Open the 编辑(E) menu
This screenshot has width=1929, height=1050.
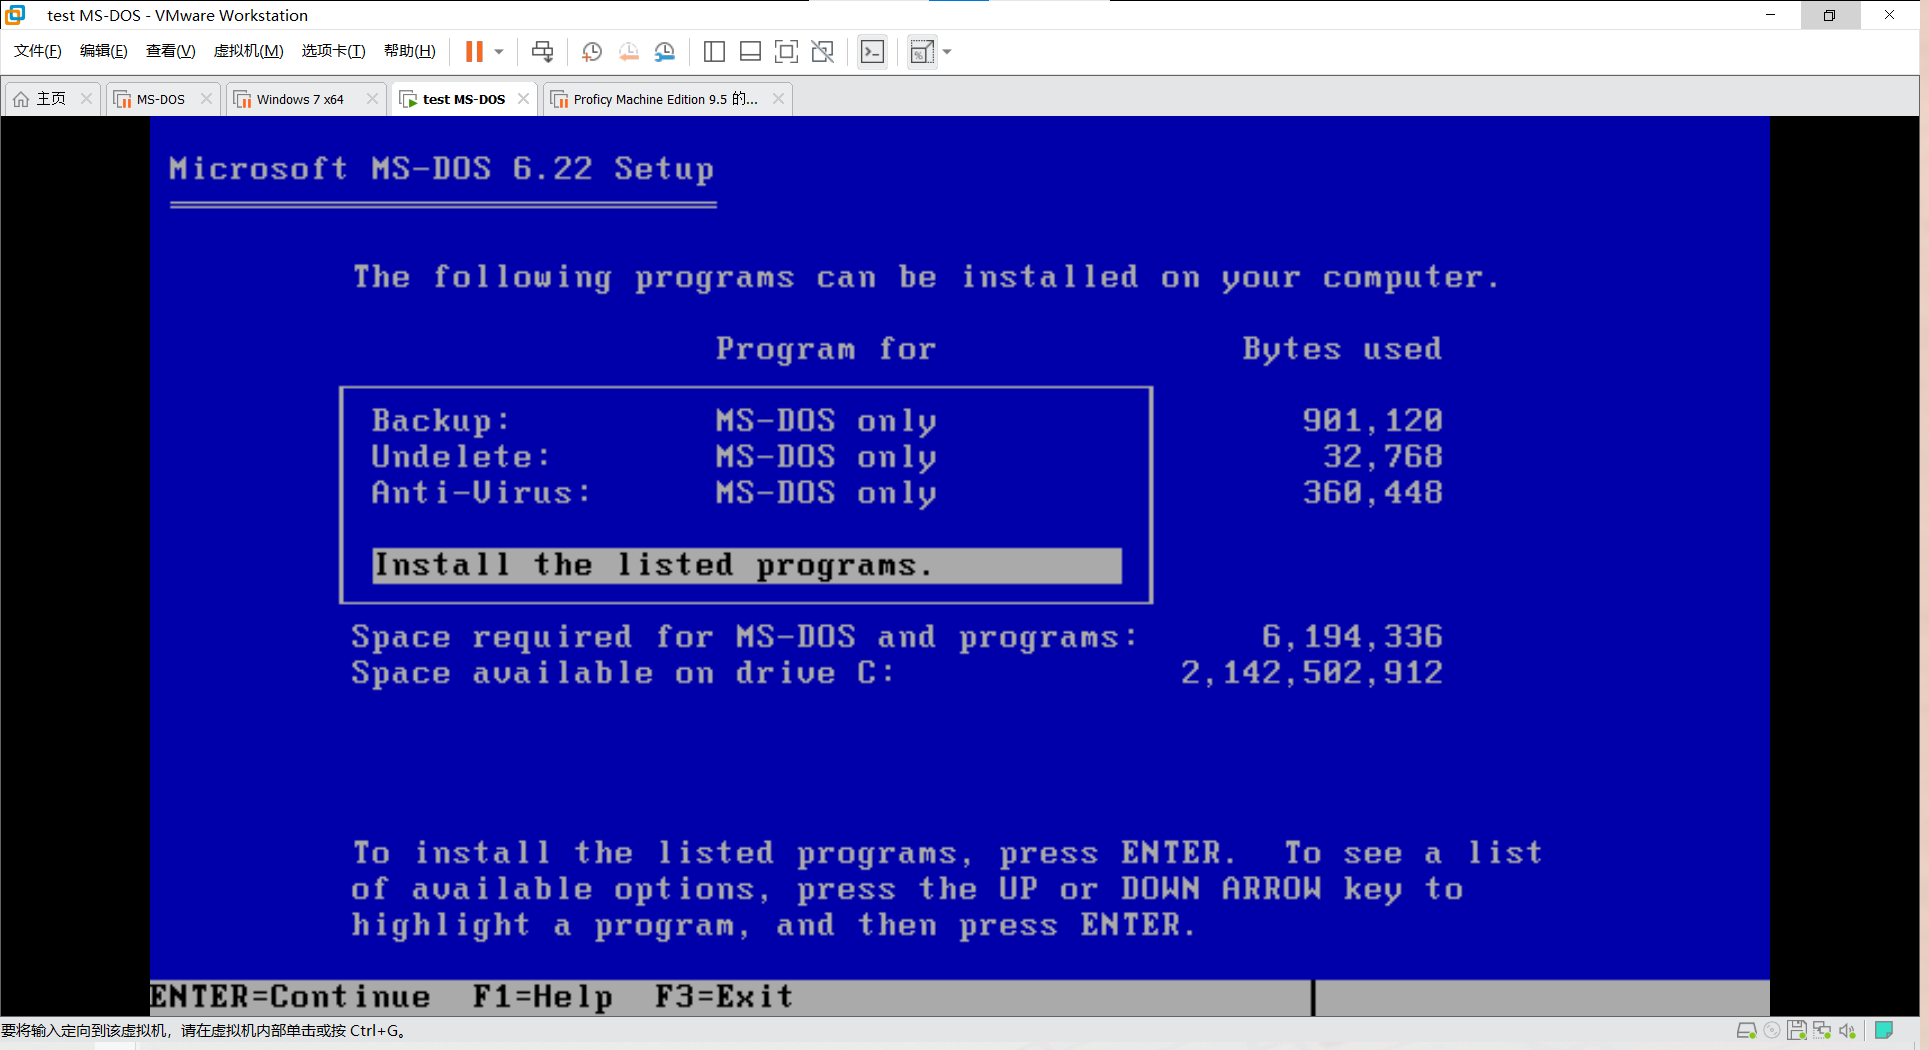[x=103, y=51]
